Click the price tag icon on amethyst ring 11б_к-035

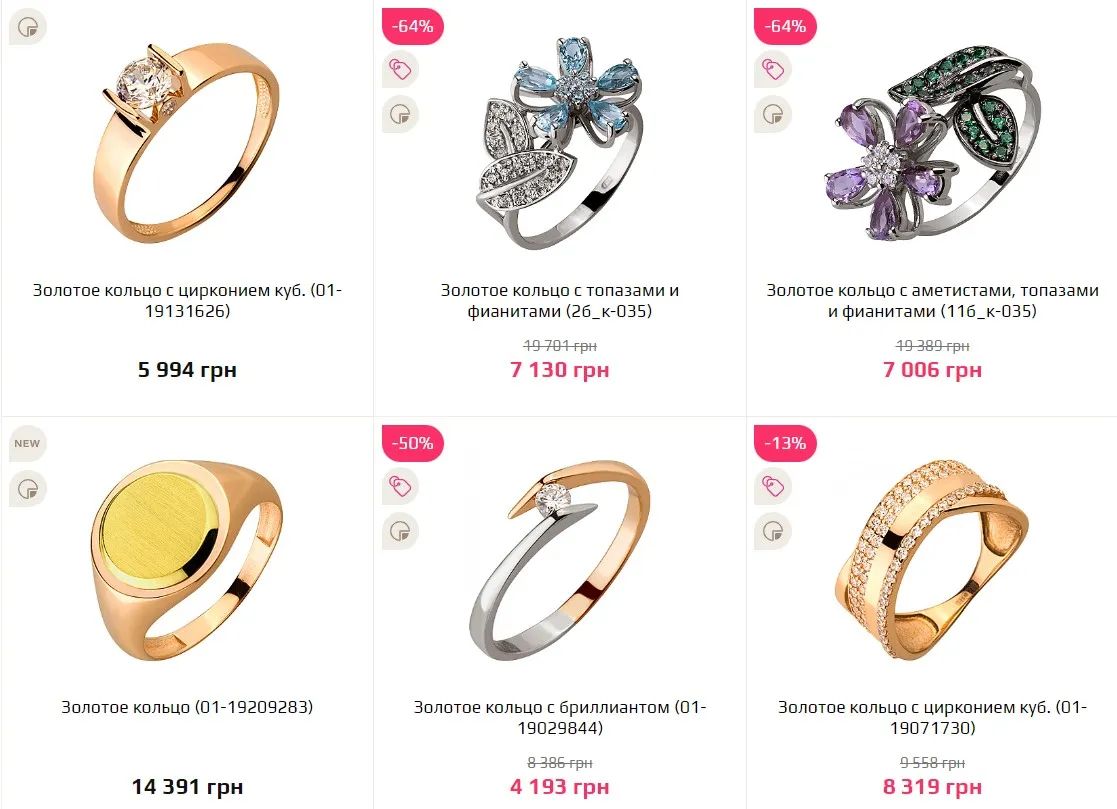point(773,70)
